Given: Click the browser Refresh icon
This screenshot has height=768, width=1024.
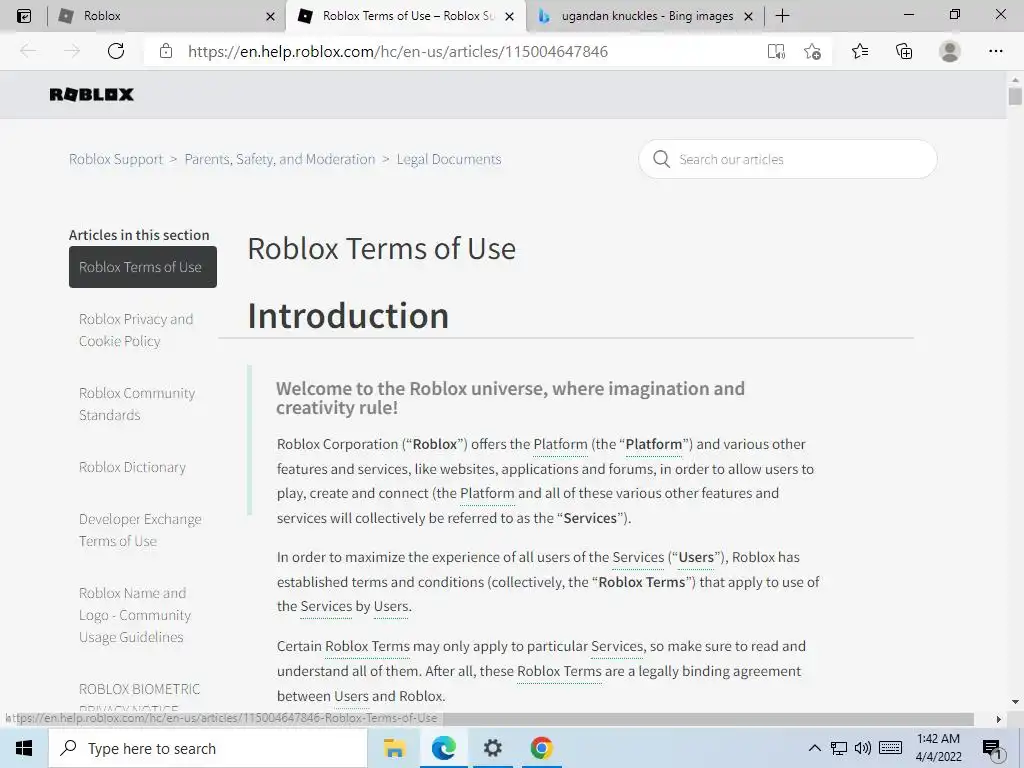Looking at the screenshot, I should [x=116, y=51].
